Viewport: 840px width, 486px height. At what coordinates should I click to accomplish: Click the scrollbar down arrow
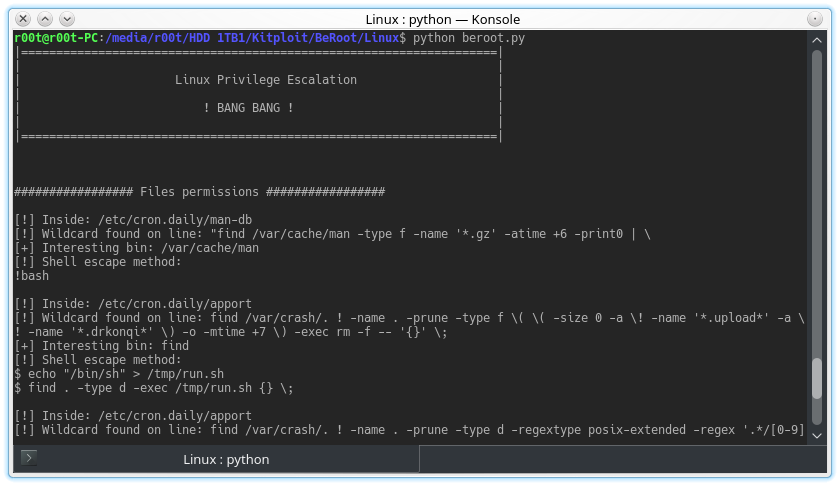click(x=816, y=436)
